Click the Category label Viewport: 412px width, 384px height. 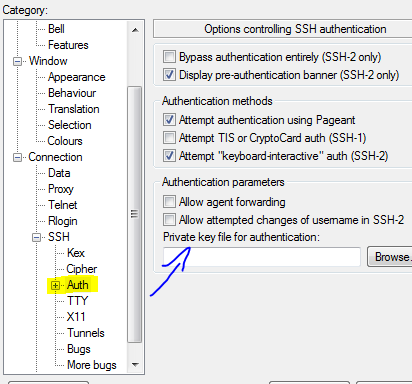25,10
